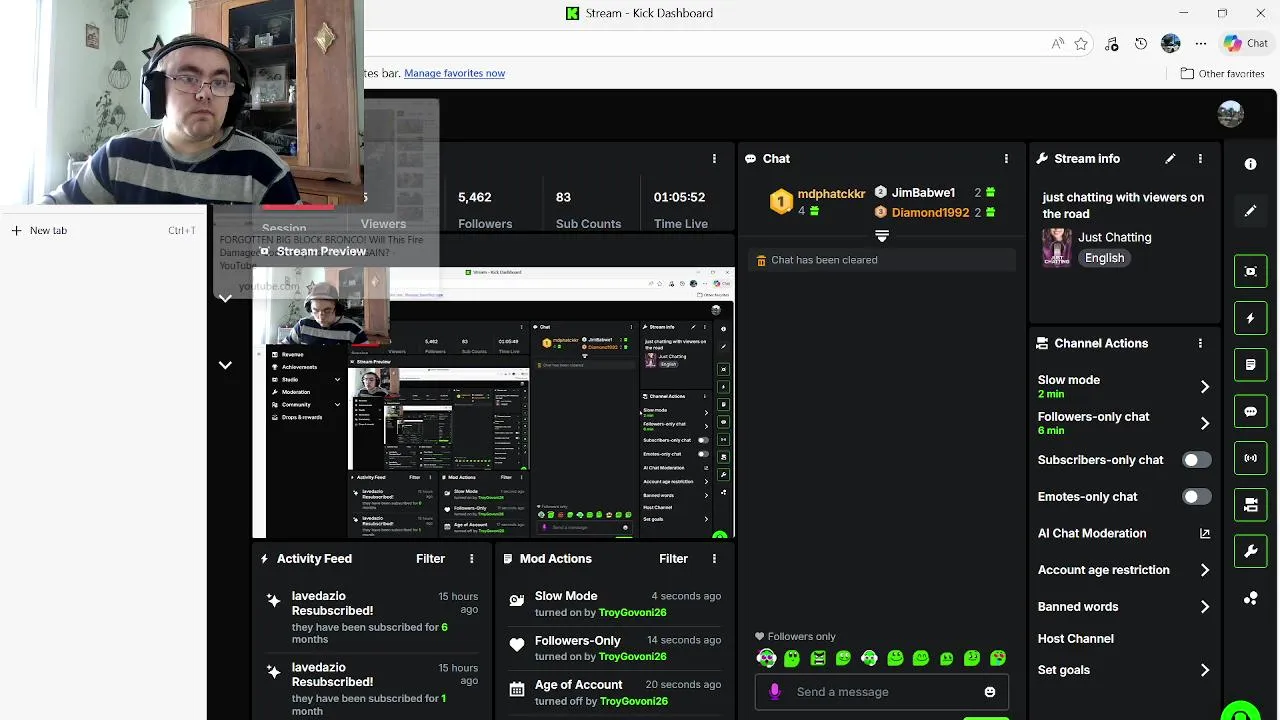Toggle Emotes-only chat switch
The width and height of the screenshot is (1280, 720).
(x=1196, y=497)
